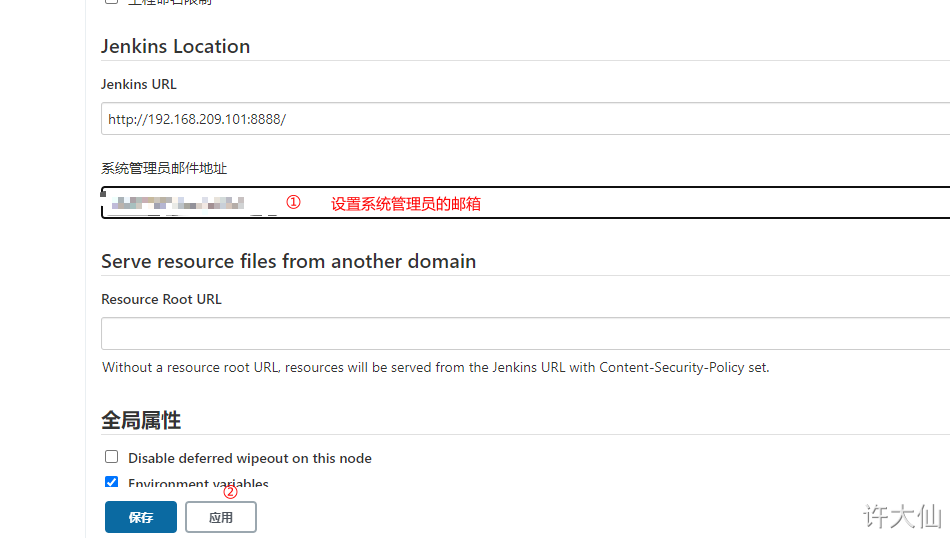Image resolution: width=950 pixels, height=538 pixels.
Task: Click the 全局属性 section heading
Action: [141, 420]
